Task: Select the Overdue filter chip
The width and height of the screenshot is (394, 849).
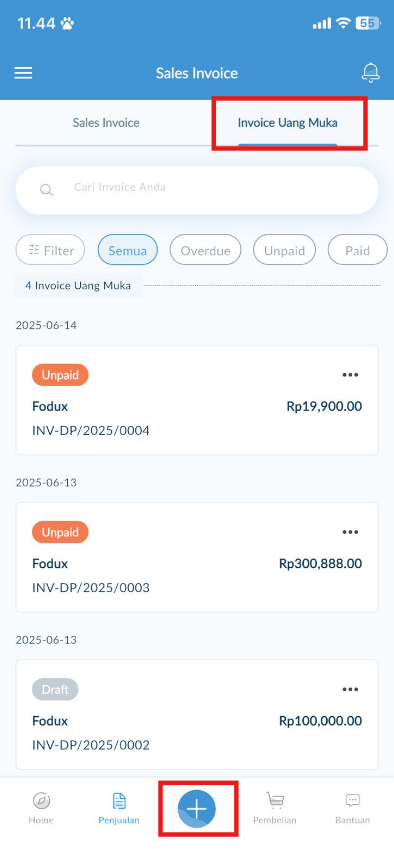Action: coord(205,250)
